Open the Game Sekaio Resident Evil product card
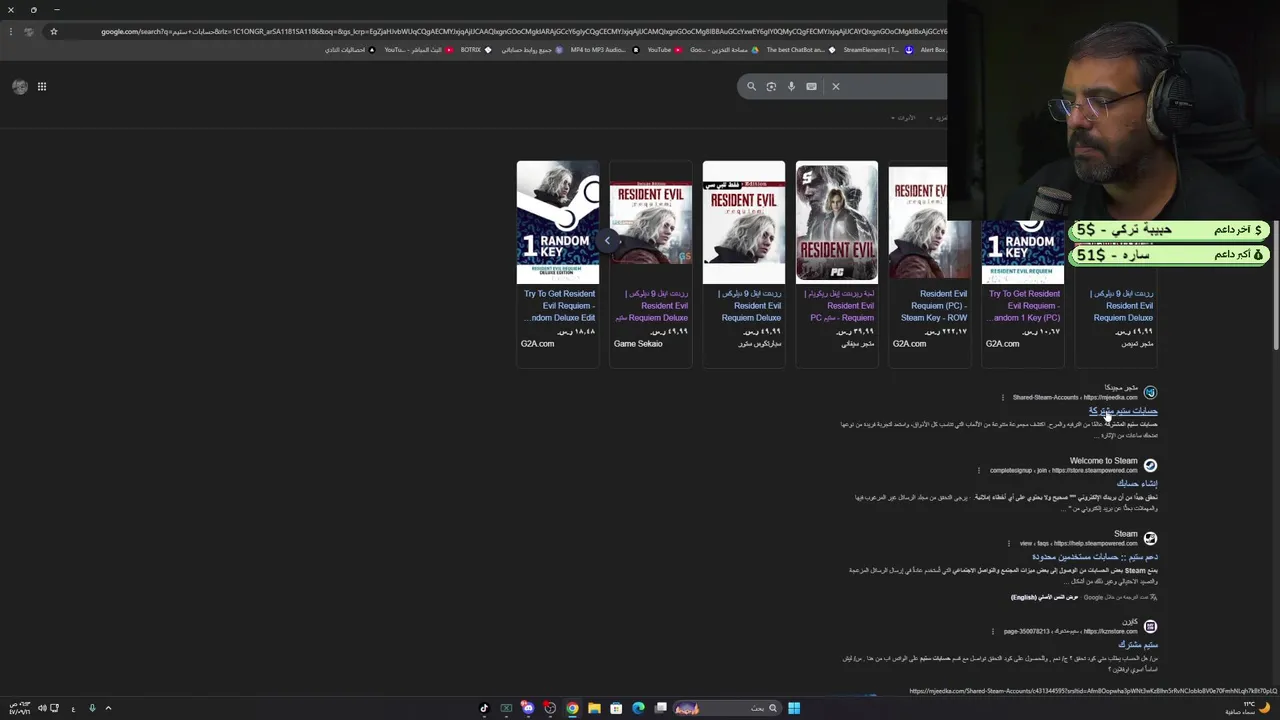The height and width of the screenshot is (720, 1280). [651, 264]
